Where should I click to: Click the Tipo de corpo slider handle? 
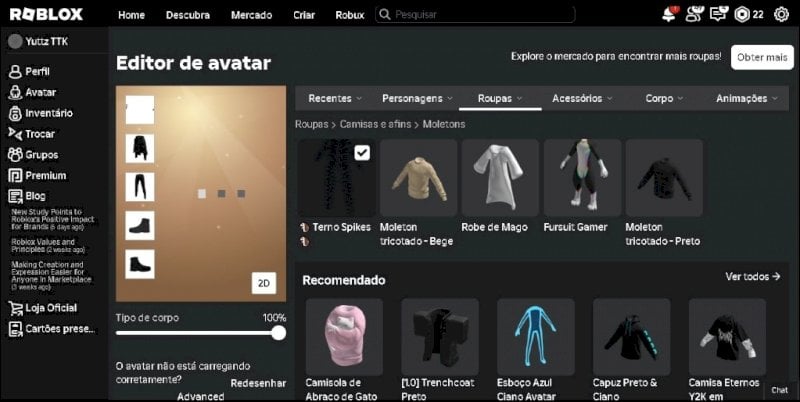pos(279,333)
